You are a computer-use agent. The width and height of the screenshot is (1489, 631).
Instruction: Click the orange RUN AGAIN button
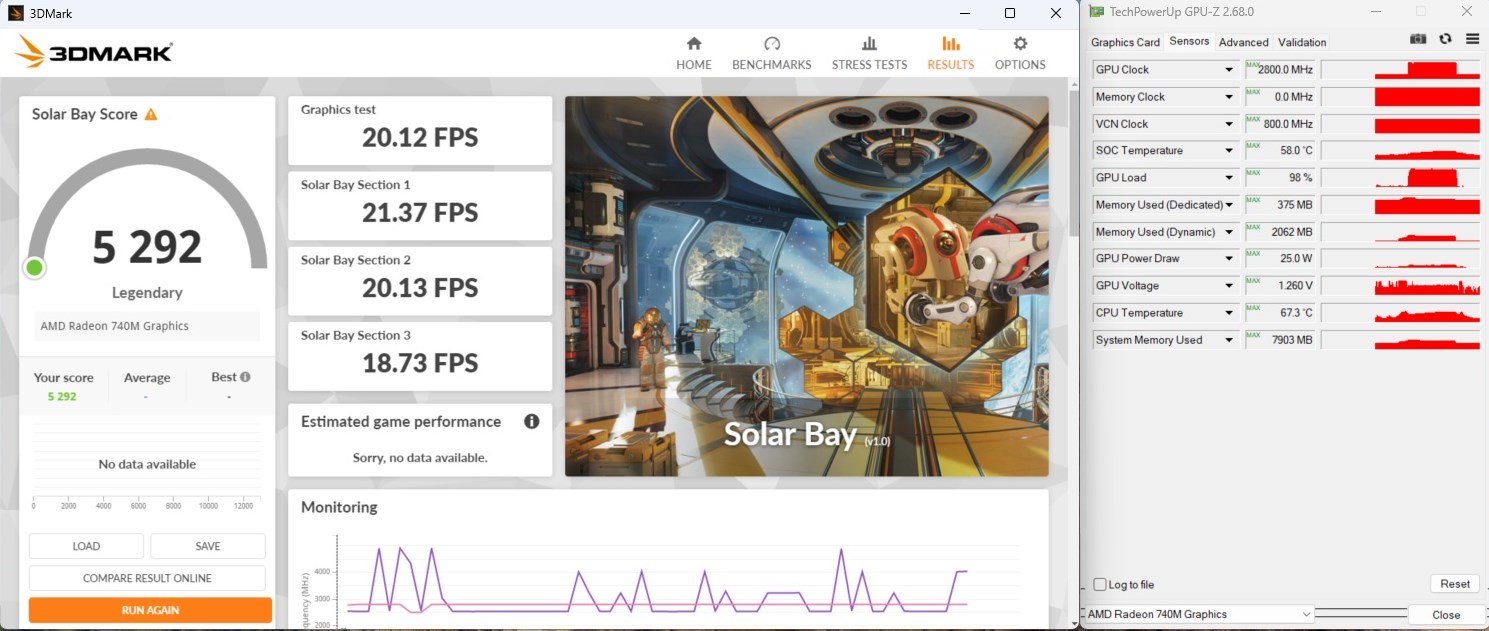click(x=150, y=610)
